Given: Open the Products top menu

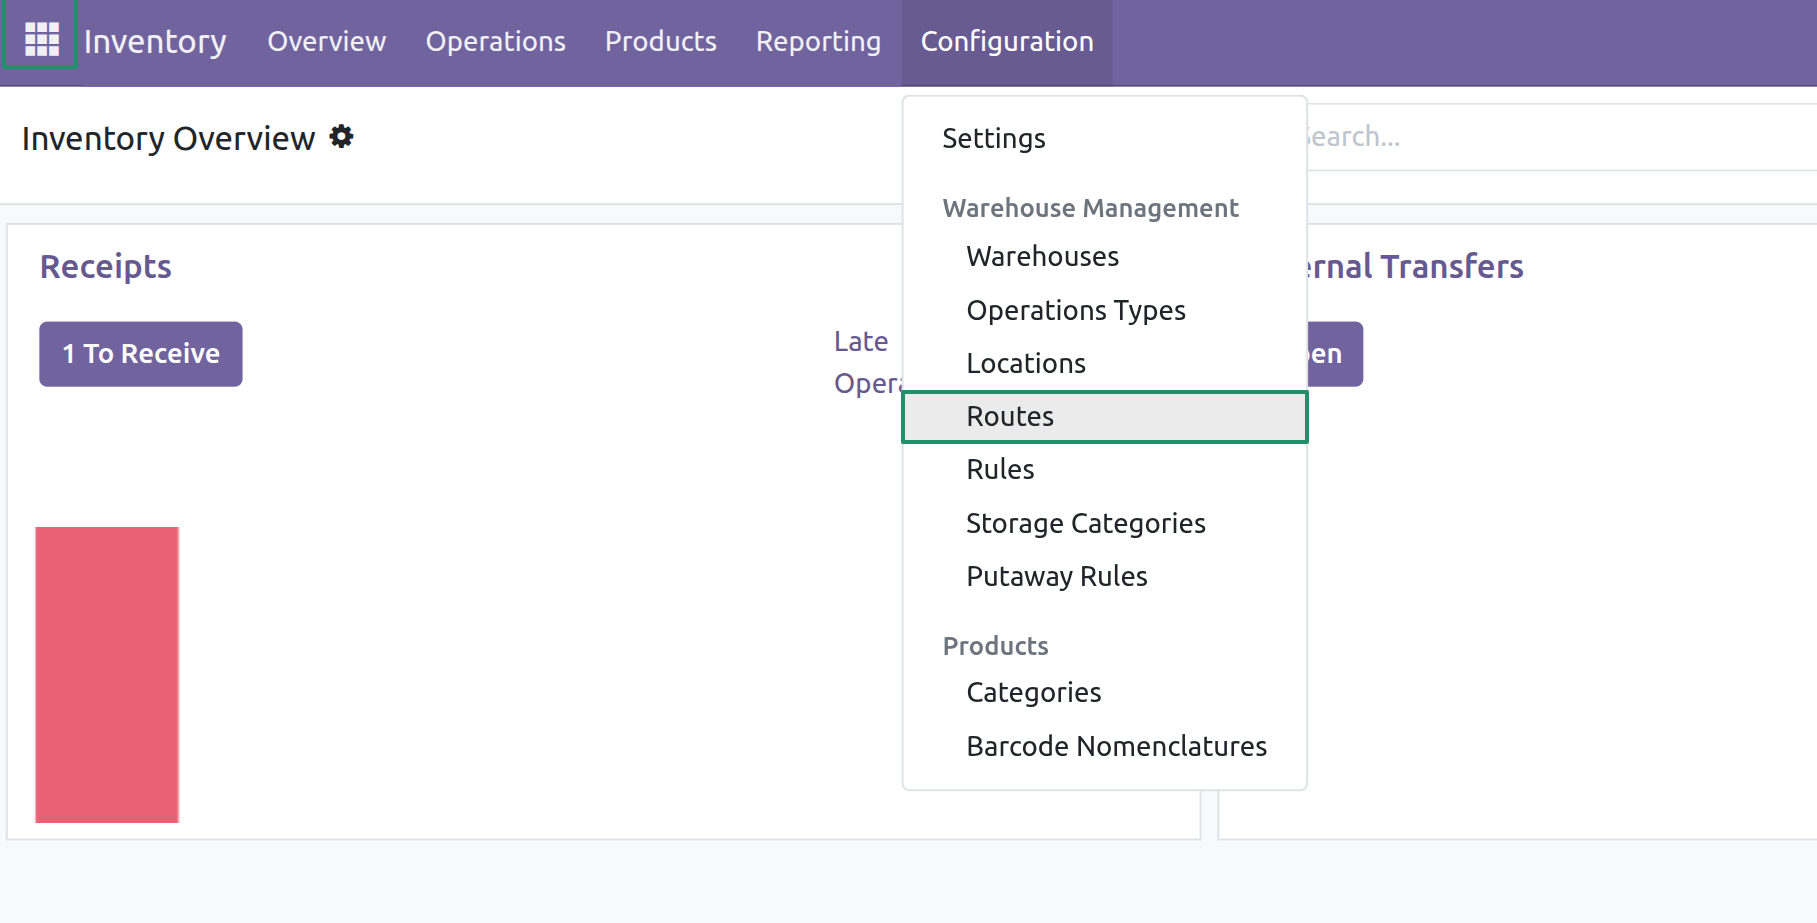Looking at the screenshot, I should (660, 41).
